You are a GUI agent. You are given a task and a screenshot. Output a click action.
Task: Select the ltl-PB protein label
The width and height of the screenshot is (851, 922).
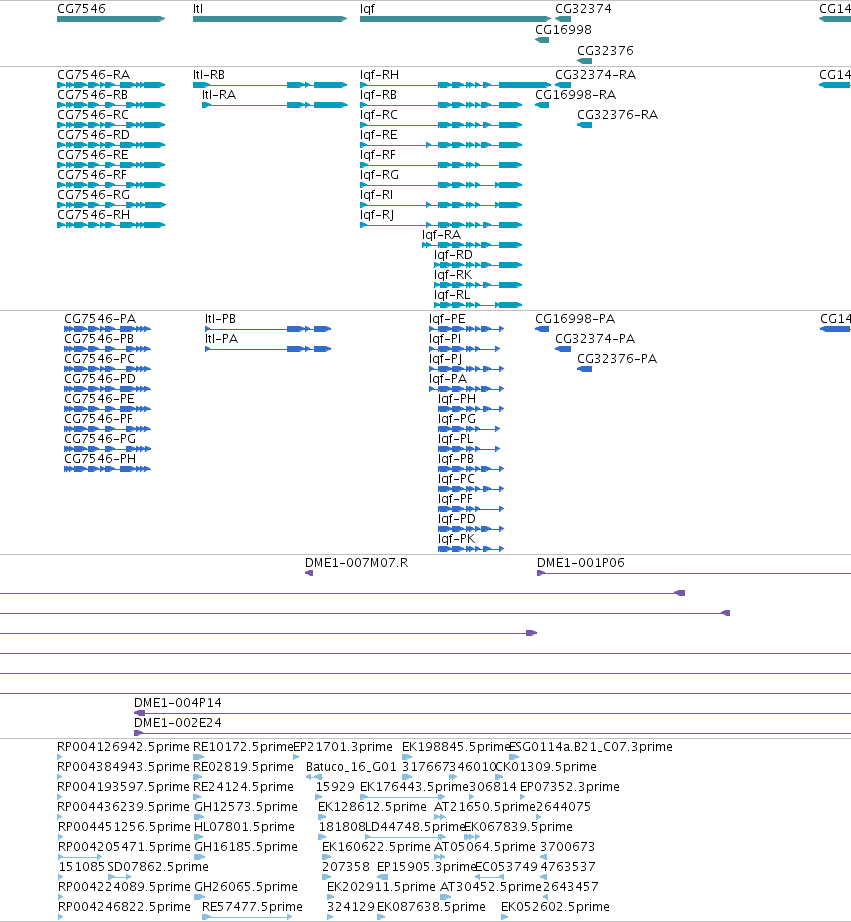pyautogui.click(x=221, y=319)
